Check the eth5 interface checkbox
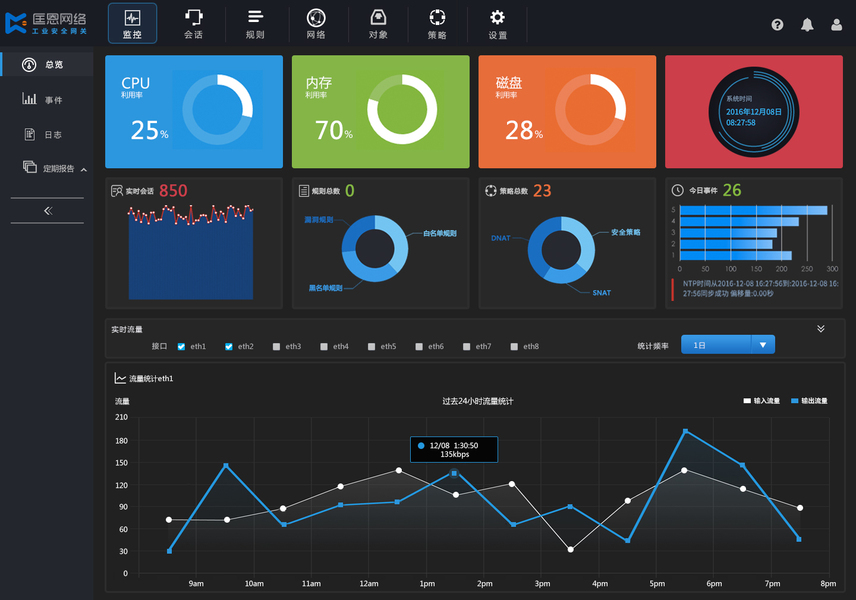 pos(371,347)
